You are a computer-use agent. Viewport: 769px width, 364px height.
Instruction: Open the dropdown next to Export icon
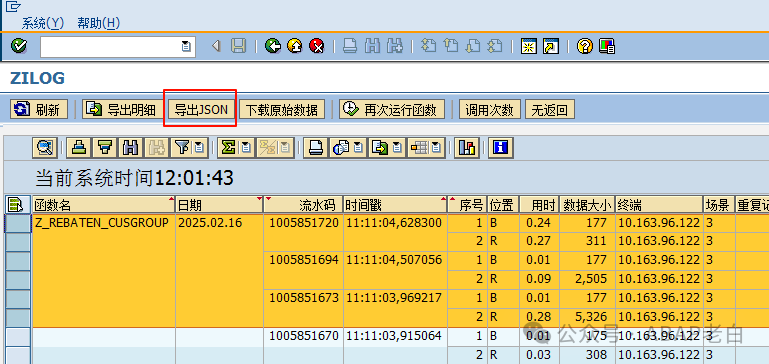pyautogui.click(x=398, y=147)
